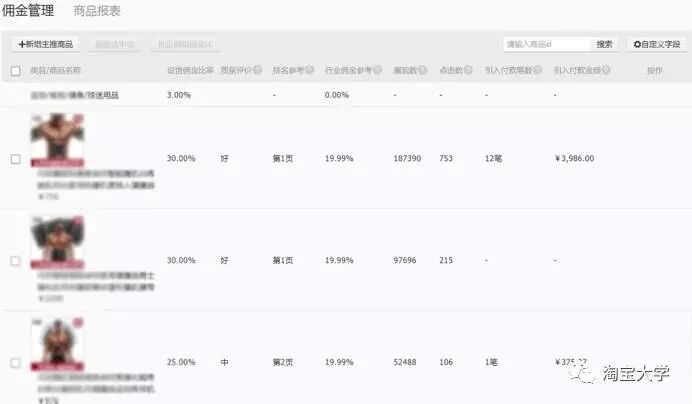
Task: Click help icon beside 引入付款金额 column header
Action: coord(606,70)
